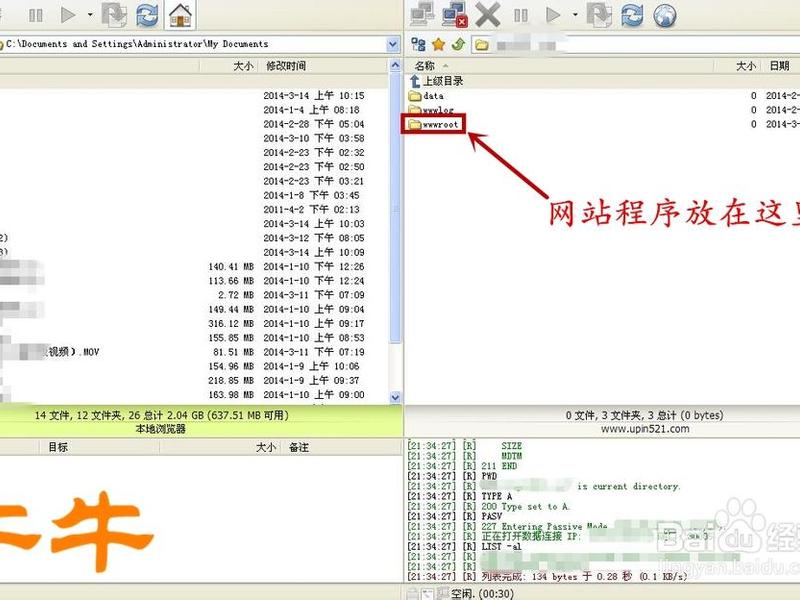Click the queue's 大小 column header
The width and height of the screenshot is (800, 600).
tap(266, 447)
